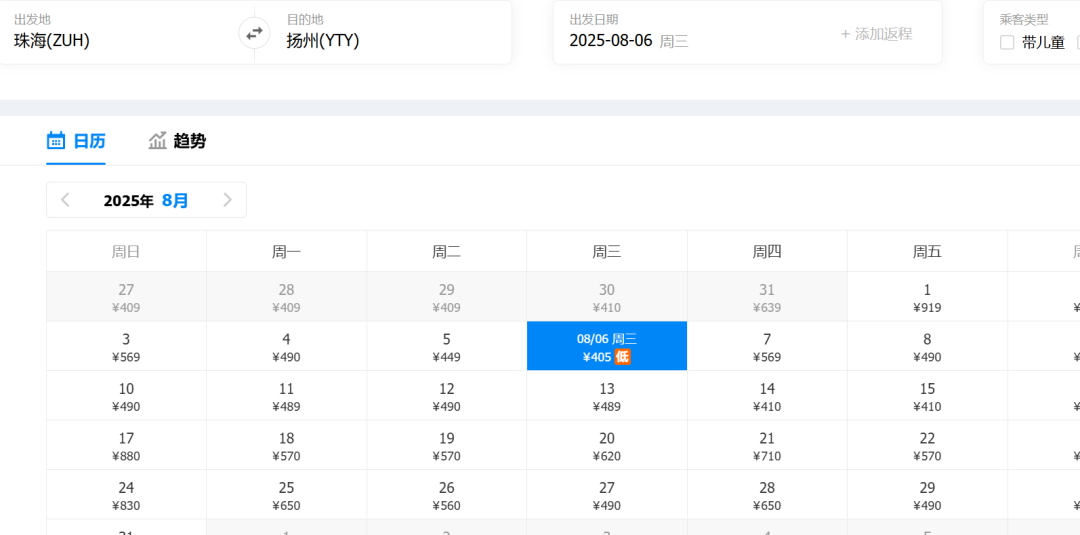The image size is (1080, 535).
Task: Select August 3 priced ¥569
Action: (x=126, y=346)
